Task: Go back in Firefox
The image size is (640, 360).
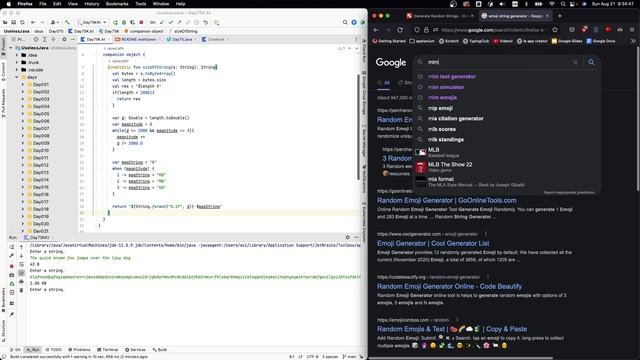Action: 376,30
